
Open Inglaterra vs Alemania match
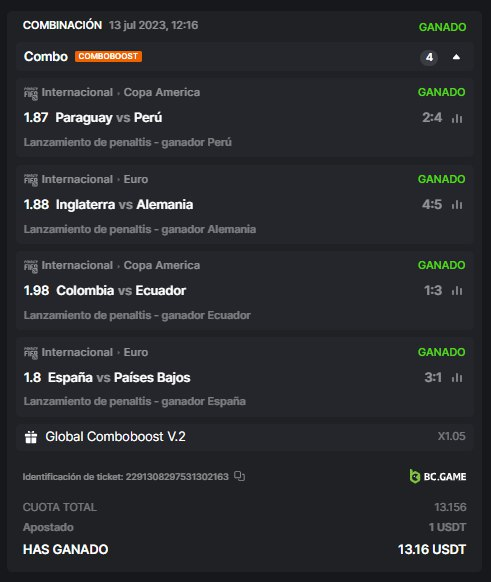pos(124,205)
